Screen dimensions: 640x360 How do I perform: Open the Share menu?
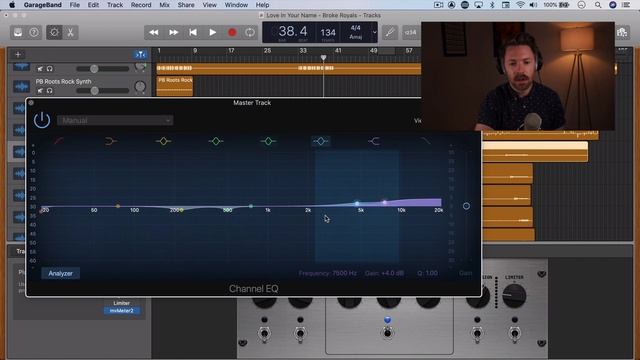(186, 5)
